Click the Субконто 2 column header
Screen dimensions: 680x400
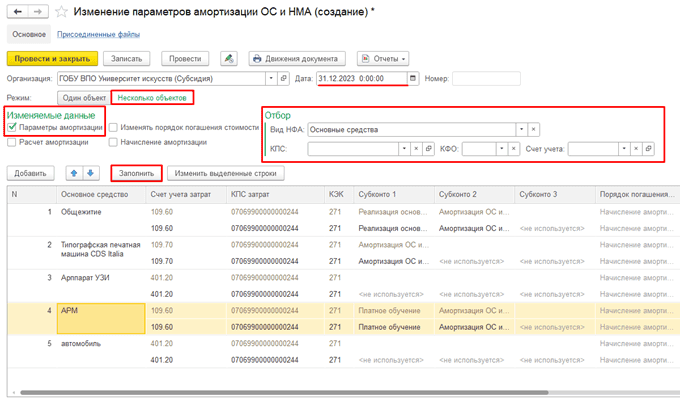(x=474, y=194)
